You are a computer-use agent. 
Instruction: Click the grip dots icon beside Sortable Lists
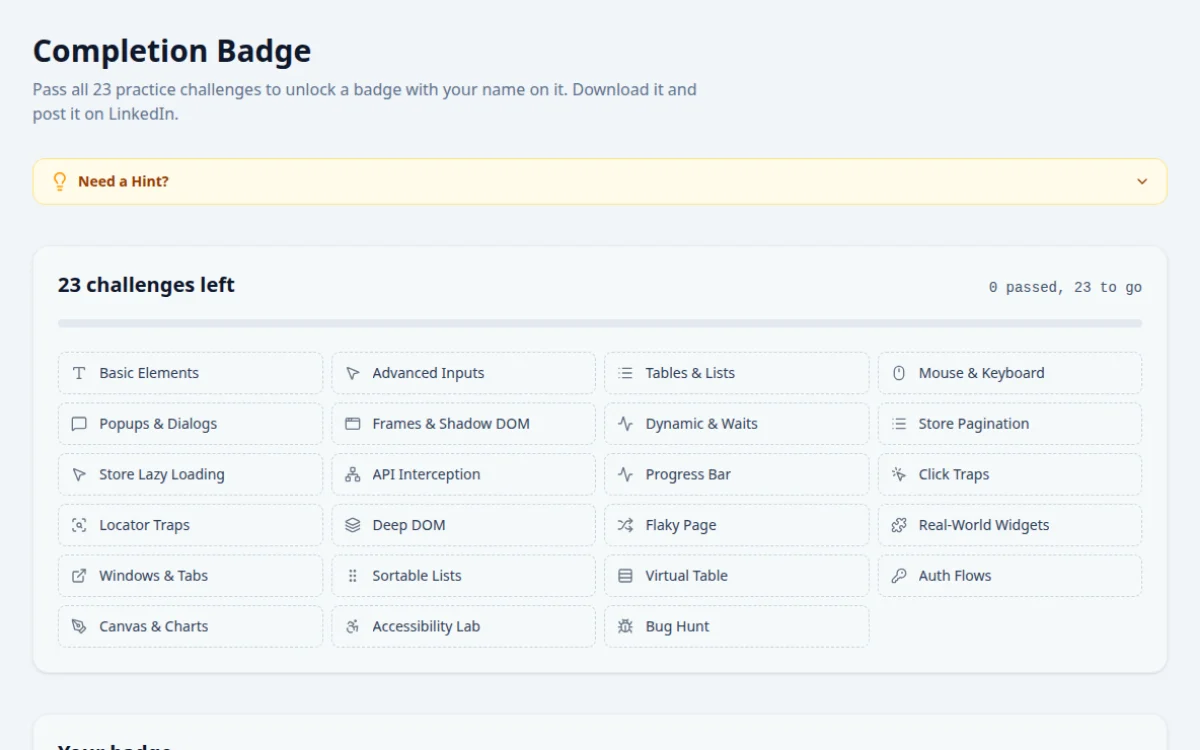pos(352,576)
